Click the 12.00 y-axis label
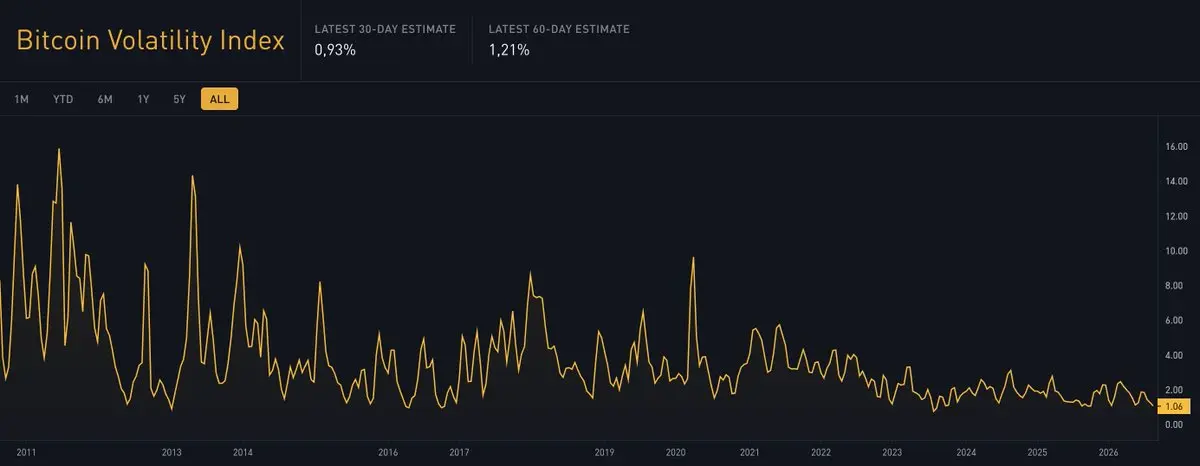Image resolution: width=1200 pixels, height=466 pixels. tap(1176, 216)
